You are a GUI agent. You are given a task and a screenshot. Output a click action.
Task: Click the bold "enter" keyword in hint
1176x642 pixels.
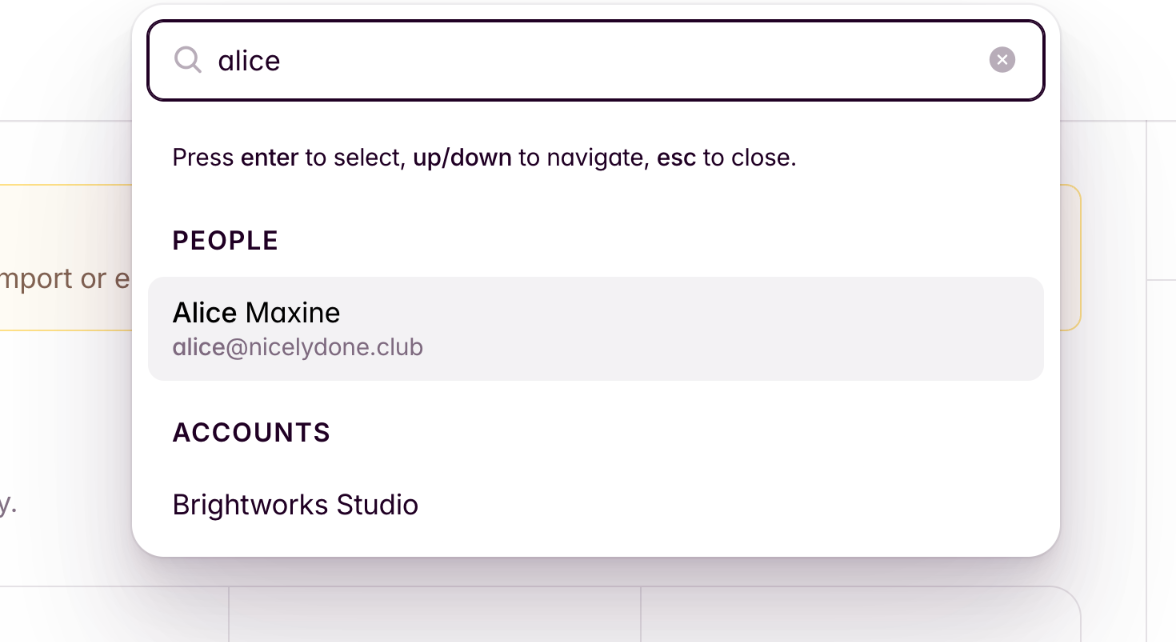[269, 158]
